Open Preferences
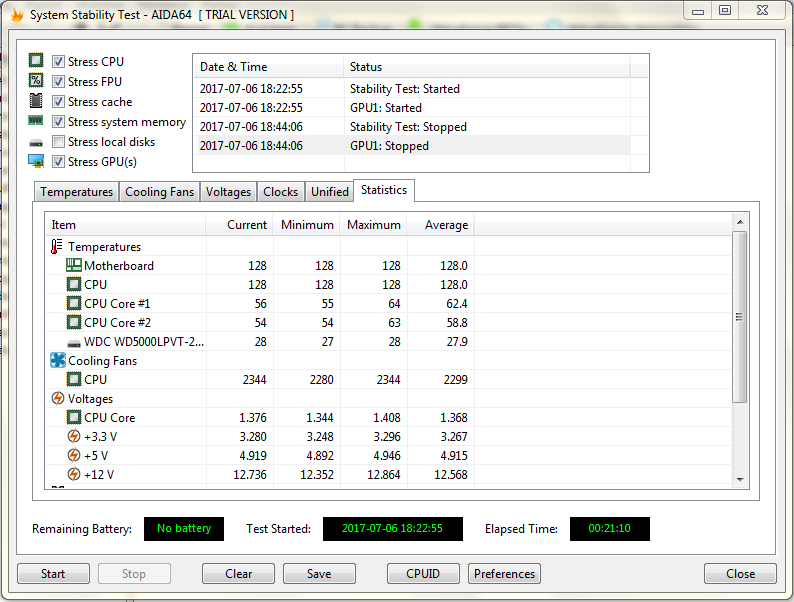This screenshot has height=602, width=794. point(504,574)
